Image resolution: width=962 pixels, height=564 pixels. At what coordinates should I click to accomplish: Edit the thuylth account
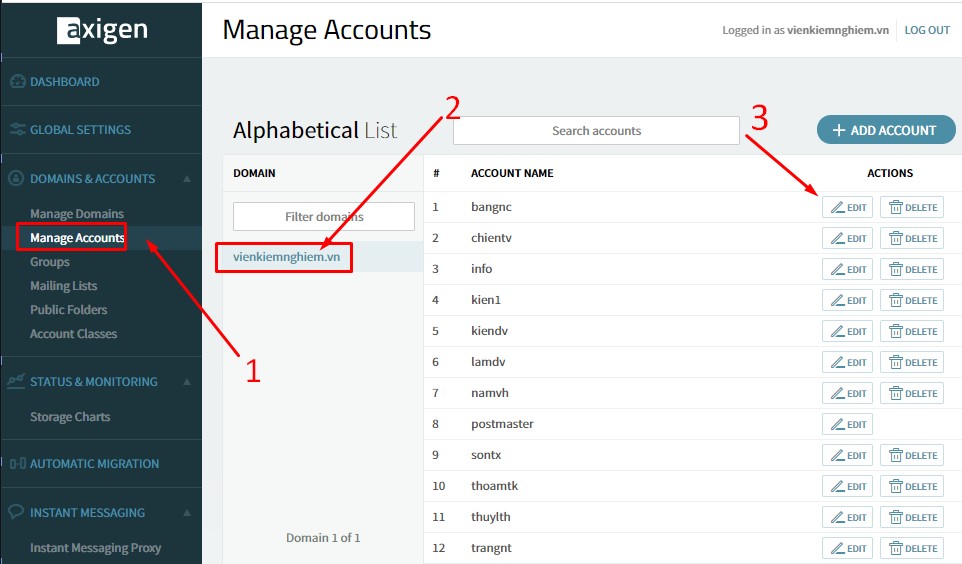click(x=847, y=517)
